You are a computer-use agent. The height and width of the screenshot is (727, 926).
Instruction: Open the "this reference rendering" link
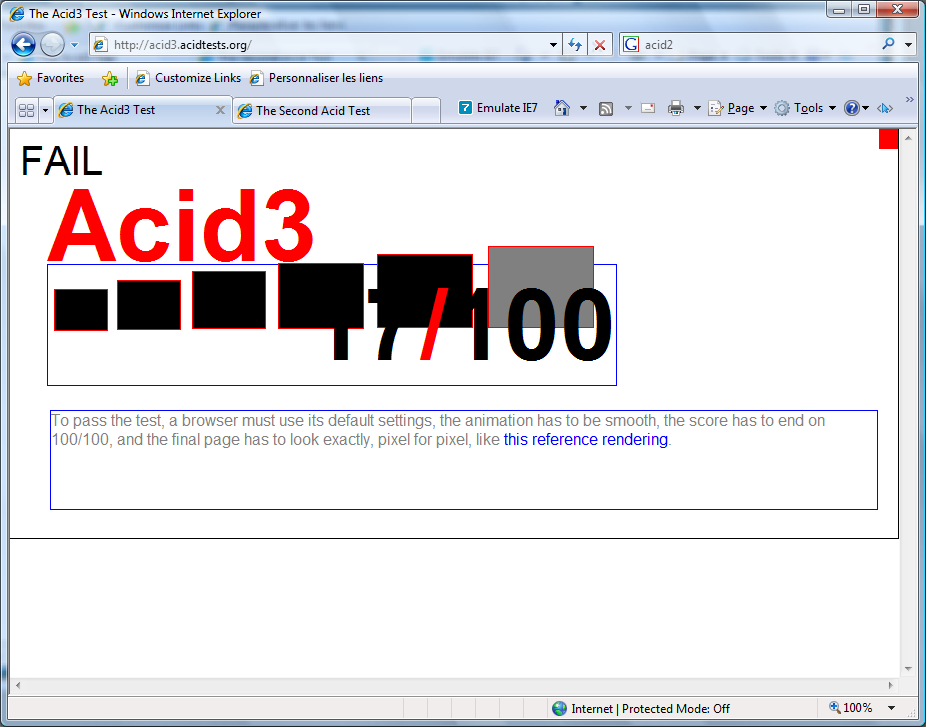[585, 440]
